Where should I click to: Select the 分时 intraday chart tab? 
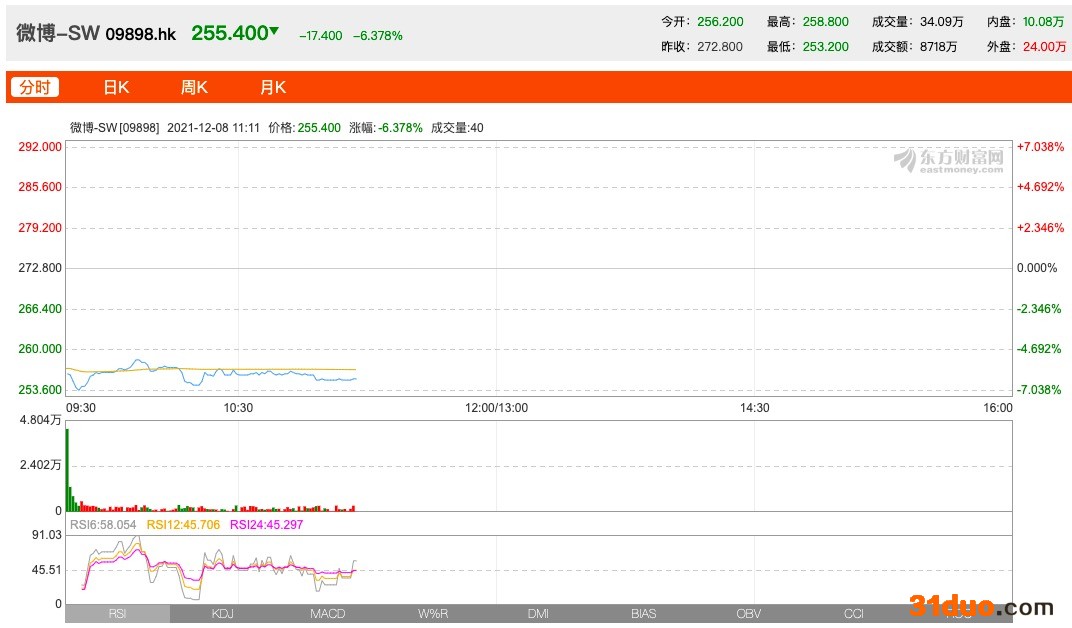(x=35, y=87)
